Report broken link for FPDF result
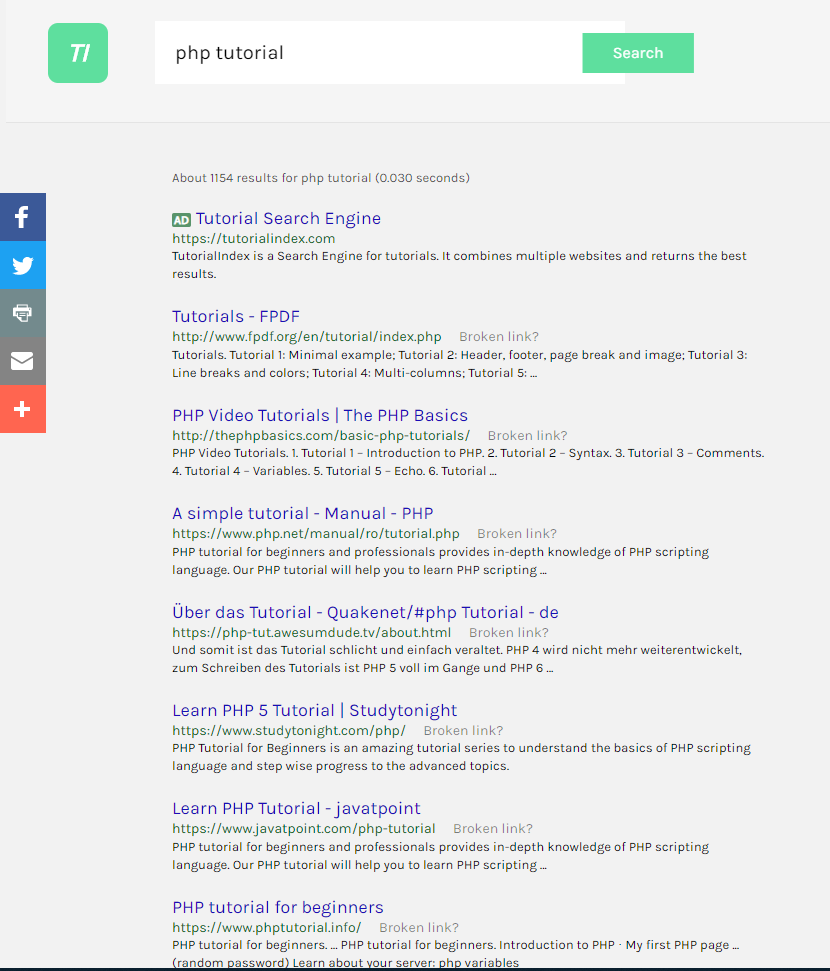Screen dimensions: 830x971 point(499,337)
